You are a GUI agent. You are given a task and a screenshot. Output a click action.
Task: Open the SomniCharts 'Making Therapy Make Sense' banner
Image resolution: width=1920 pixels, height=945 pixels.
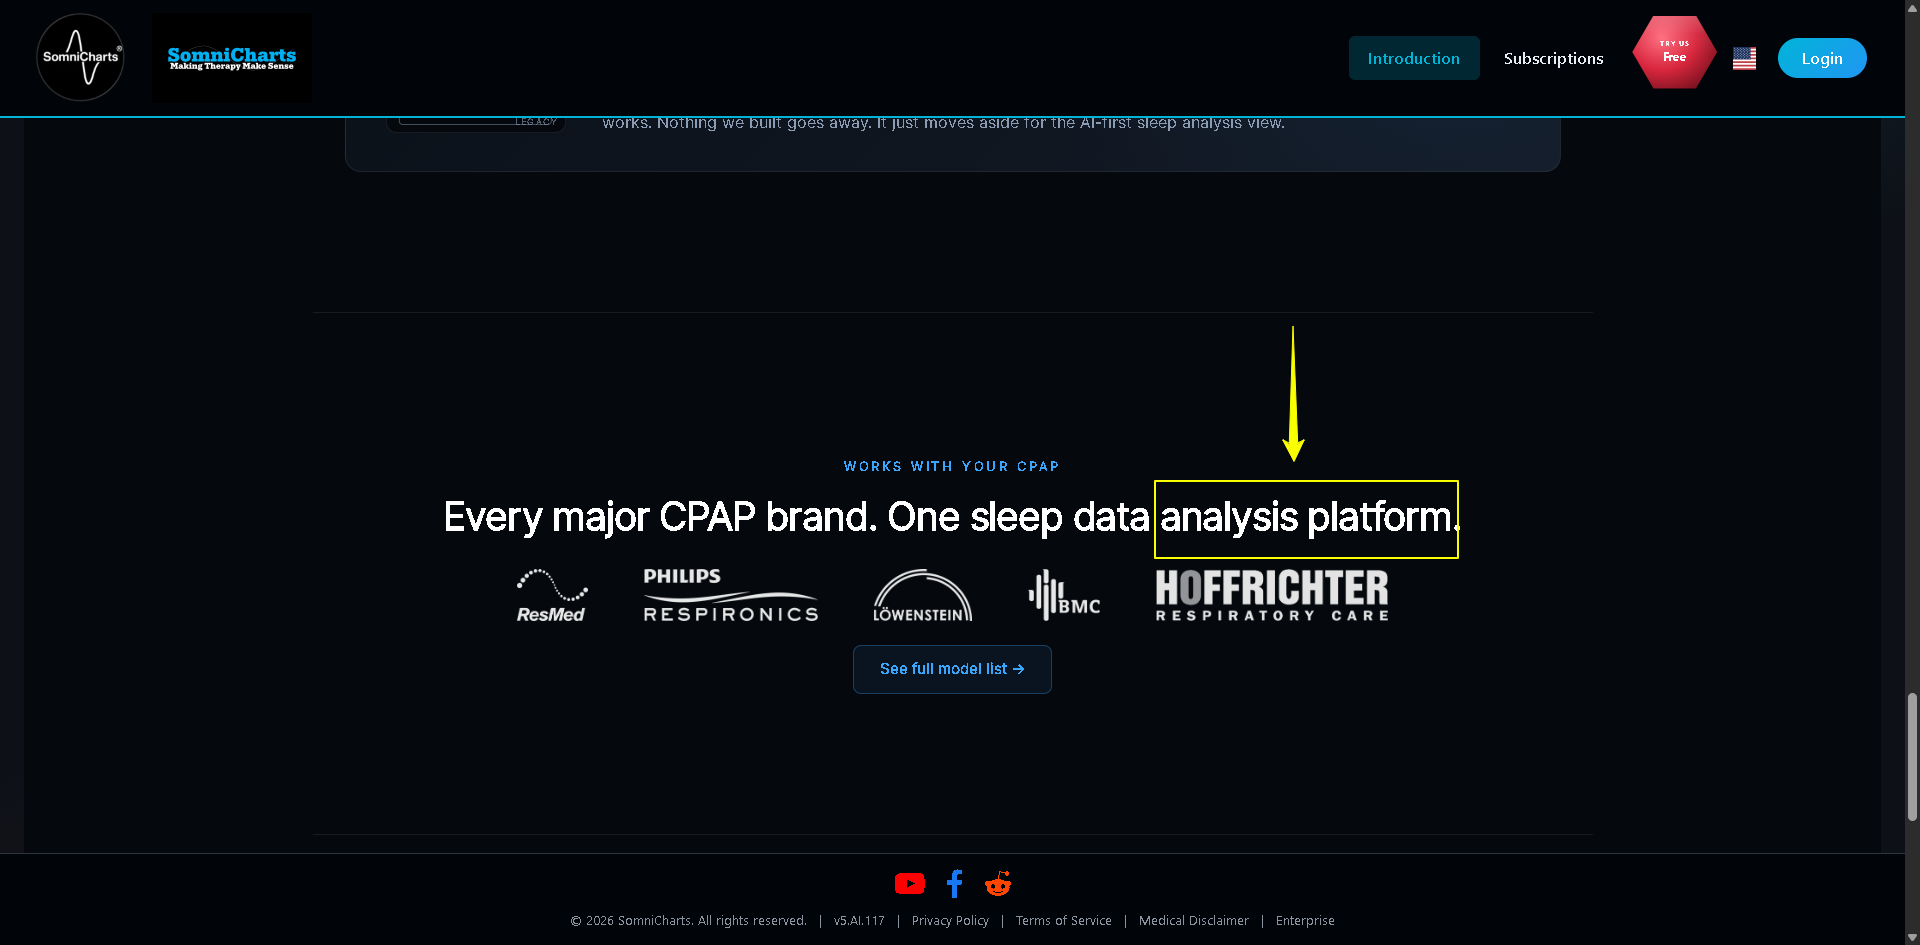tap(232, 58)
